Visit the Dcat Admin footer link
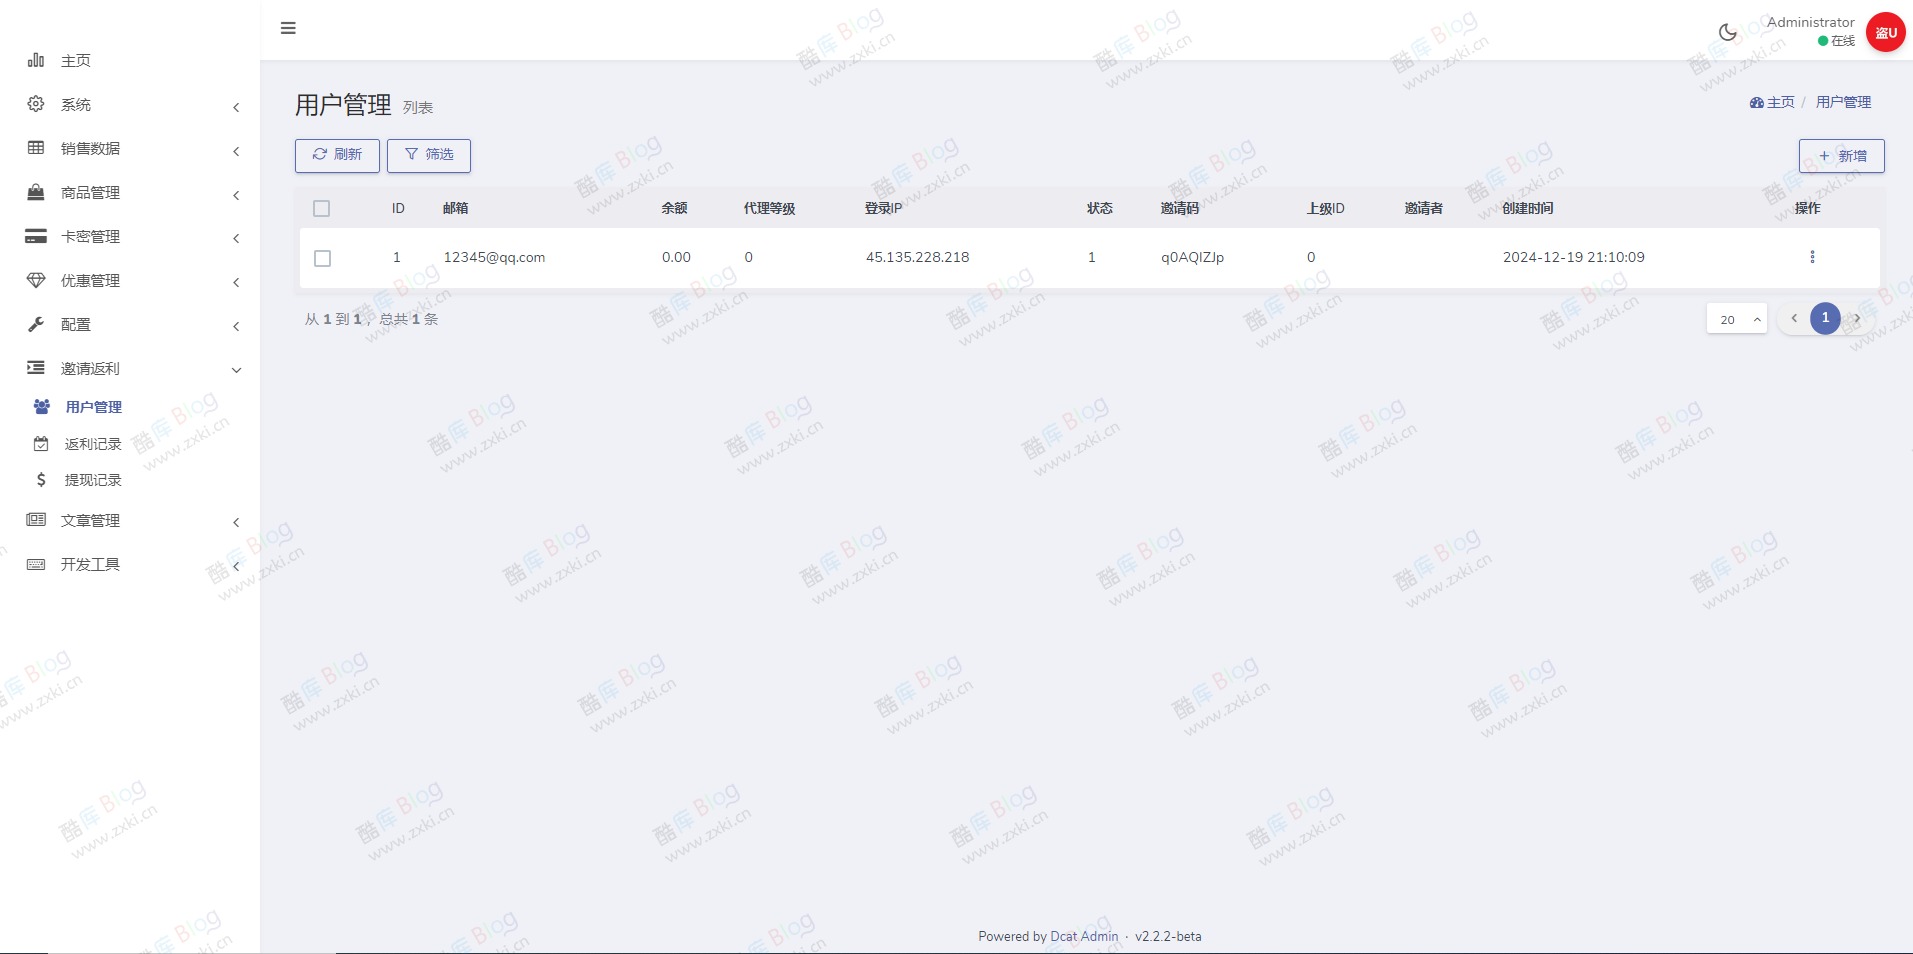This screenshot has height=954, width=1913. (x=1083, y=936)
